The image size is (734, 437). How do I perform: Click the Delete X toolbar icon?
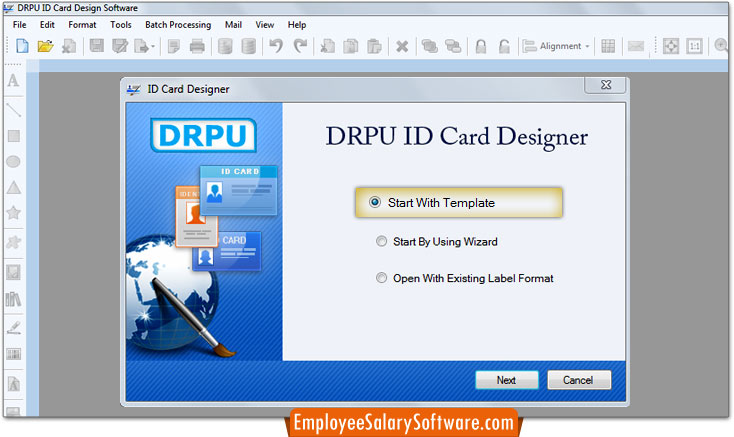(x=402, y=46)
